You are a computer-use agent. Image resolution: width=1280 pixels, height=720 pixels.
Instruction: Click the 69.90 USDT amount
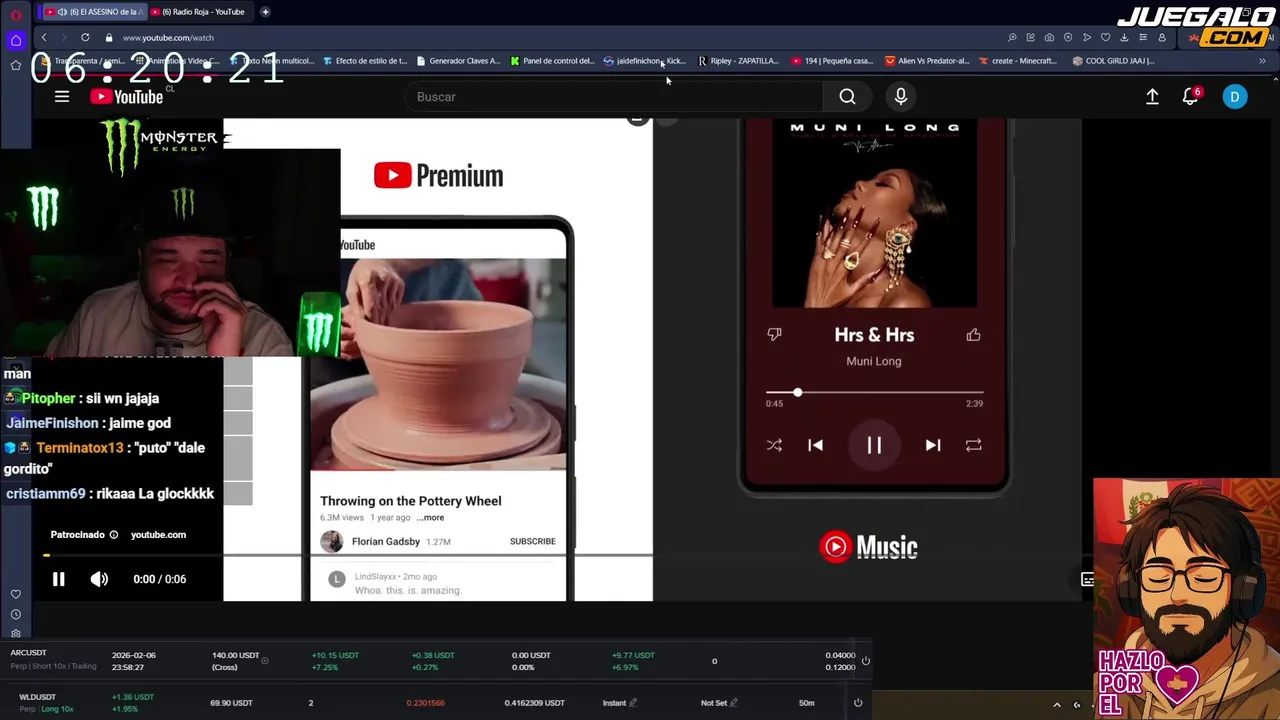[x=231, y=703]
